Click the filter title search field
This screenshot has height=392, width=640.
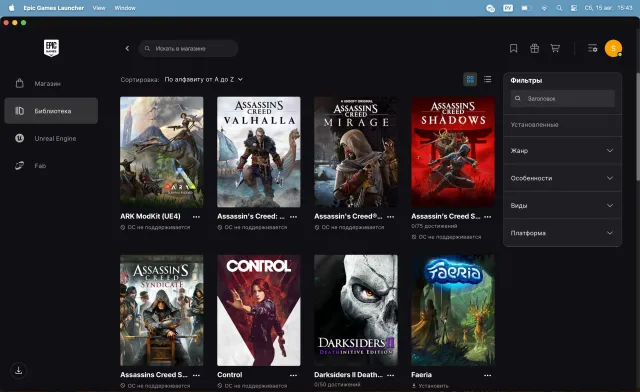[562, 98]
